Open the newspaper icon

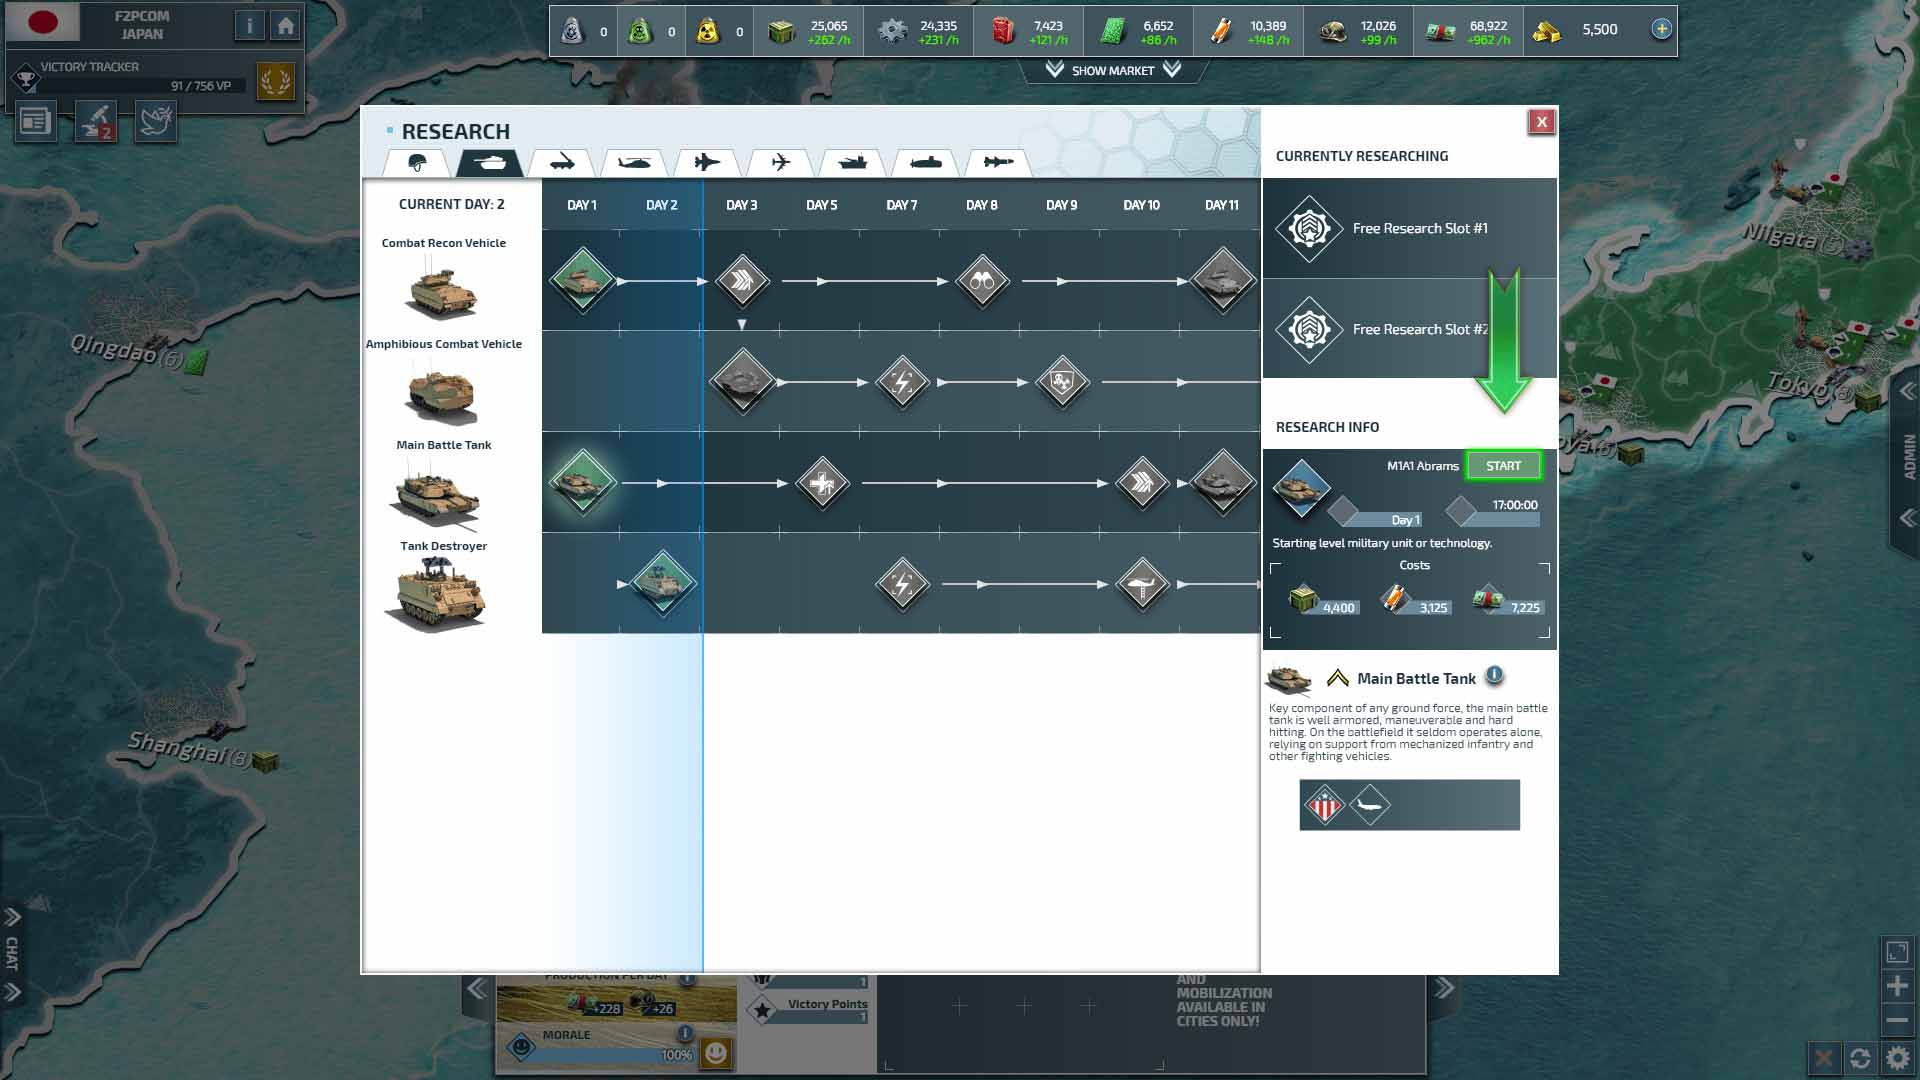point(35,122)
